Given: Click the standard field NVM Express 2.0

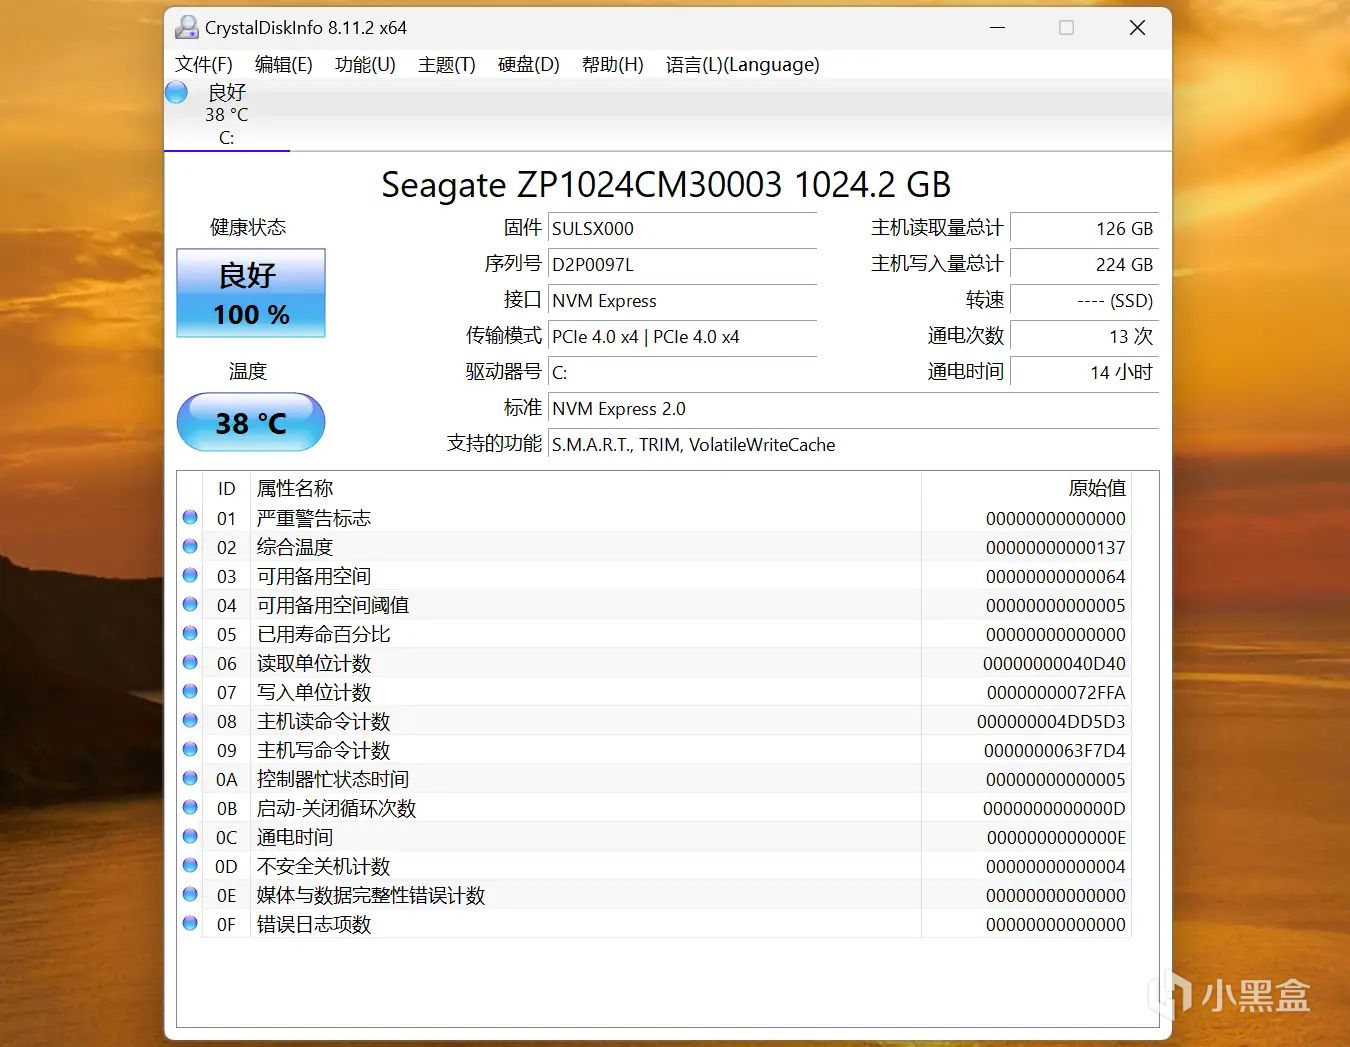Looking at the screenshot, I should (x=854, y=408).
